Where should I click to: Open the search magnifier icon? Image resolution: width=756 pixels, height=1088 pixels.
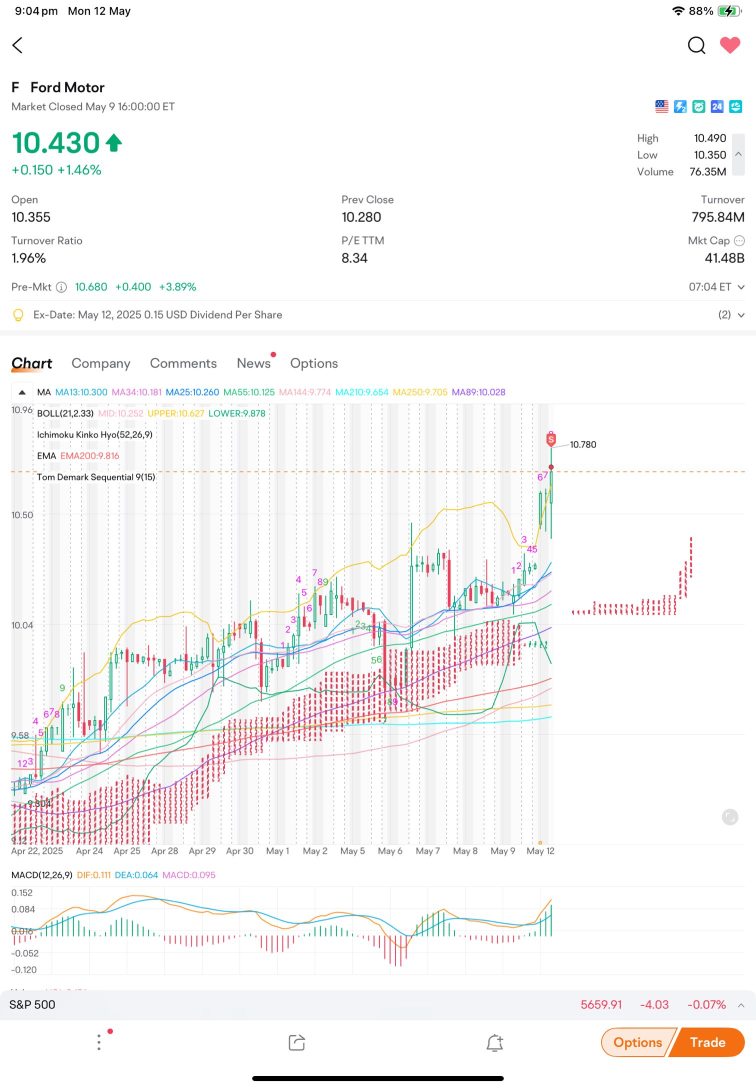(x=696, y=45)
